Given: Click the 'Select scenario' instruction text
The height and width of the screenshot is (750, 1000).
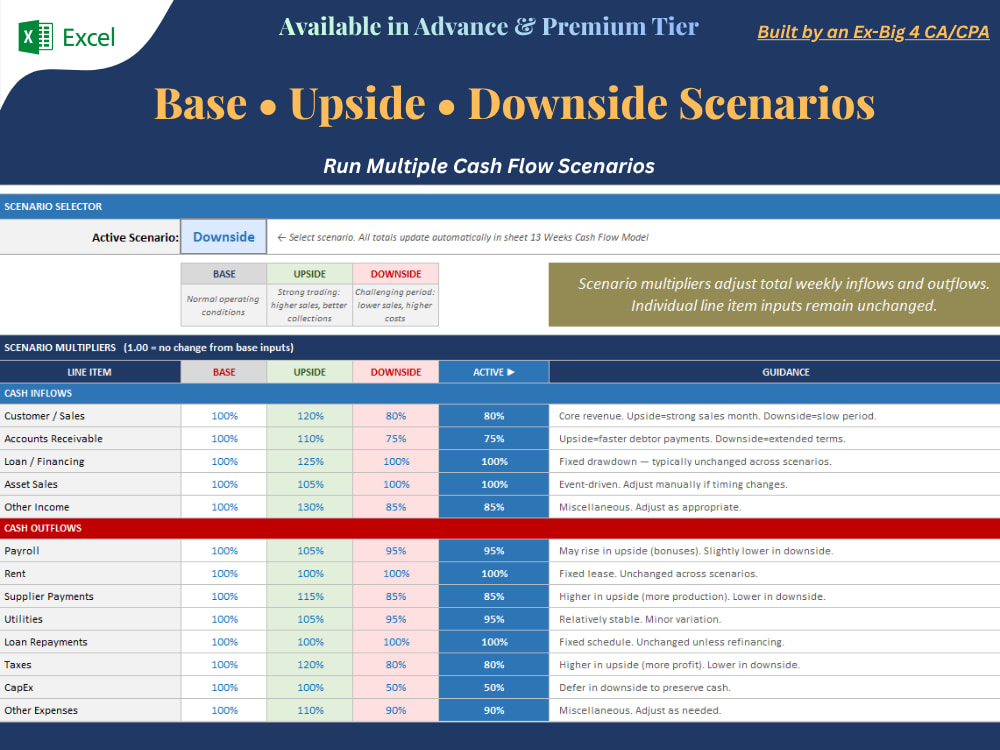Looking at the screenshot, I should pyautogui.click(x=462, y=237).
